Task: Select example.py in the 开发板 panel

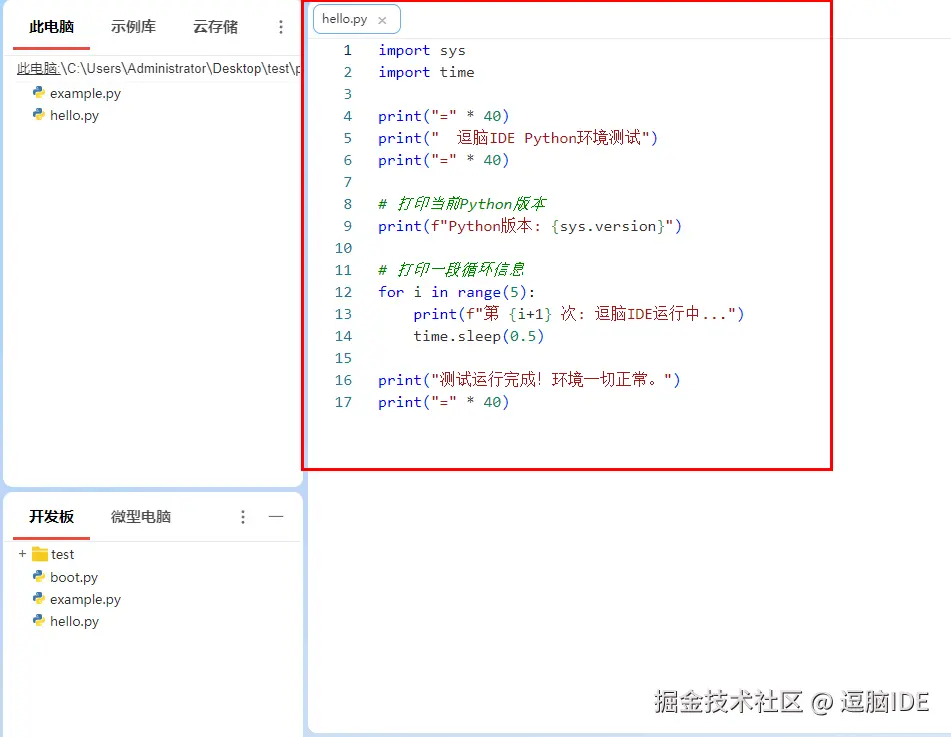Action: click(x=86, y=599)
